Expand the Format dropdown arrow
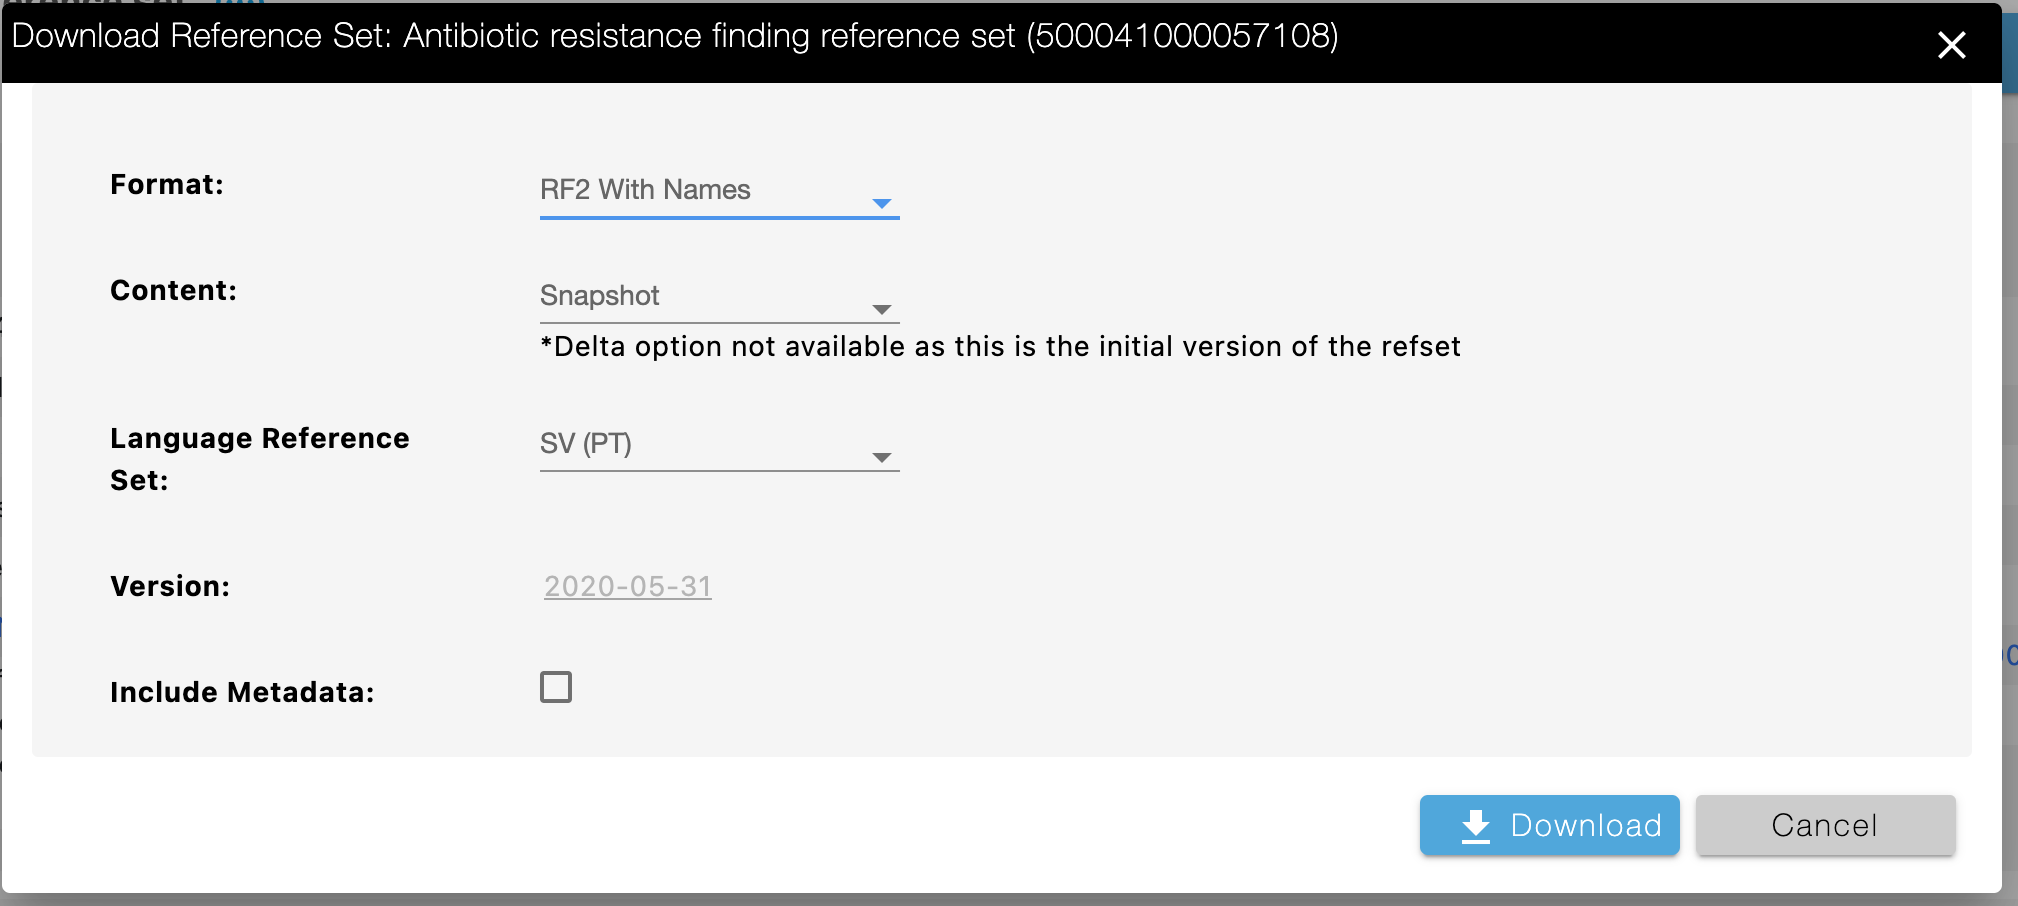This screenshot has height=906, width=2018. (x=881, y=204)
